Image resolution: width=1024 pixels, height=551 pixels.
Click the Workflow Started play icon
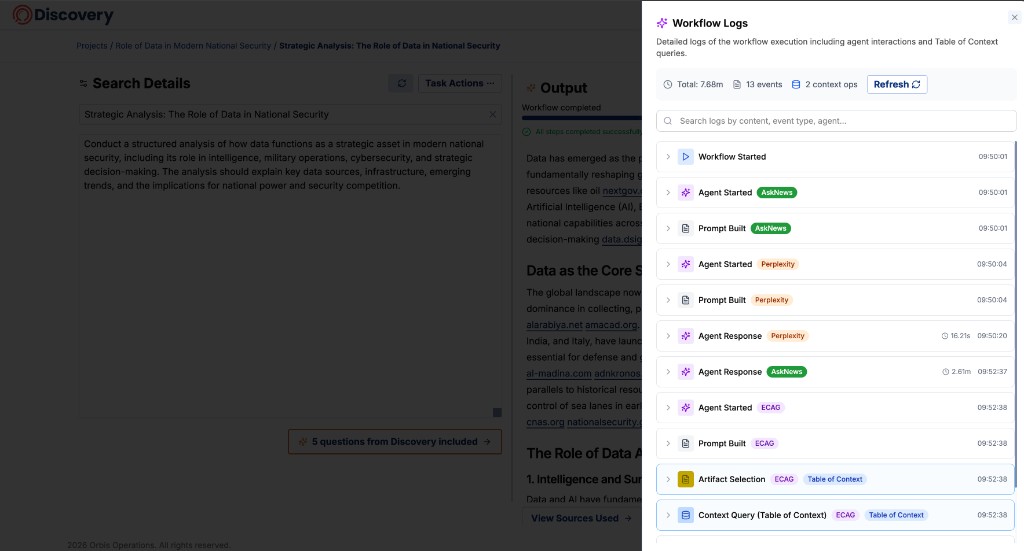pos(685,157)
